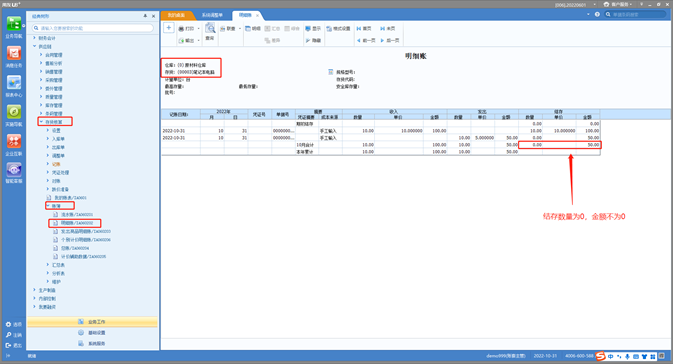Select the 业务工作 section
This screenshot has width=673, height=364.
(92, 322)
